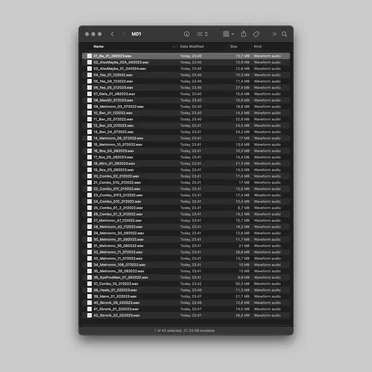Open Get Info from the toolbar

point(187,34)
